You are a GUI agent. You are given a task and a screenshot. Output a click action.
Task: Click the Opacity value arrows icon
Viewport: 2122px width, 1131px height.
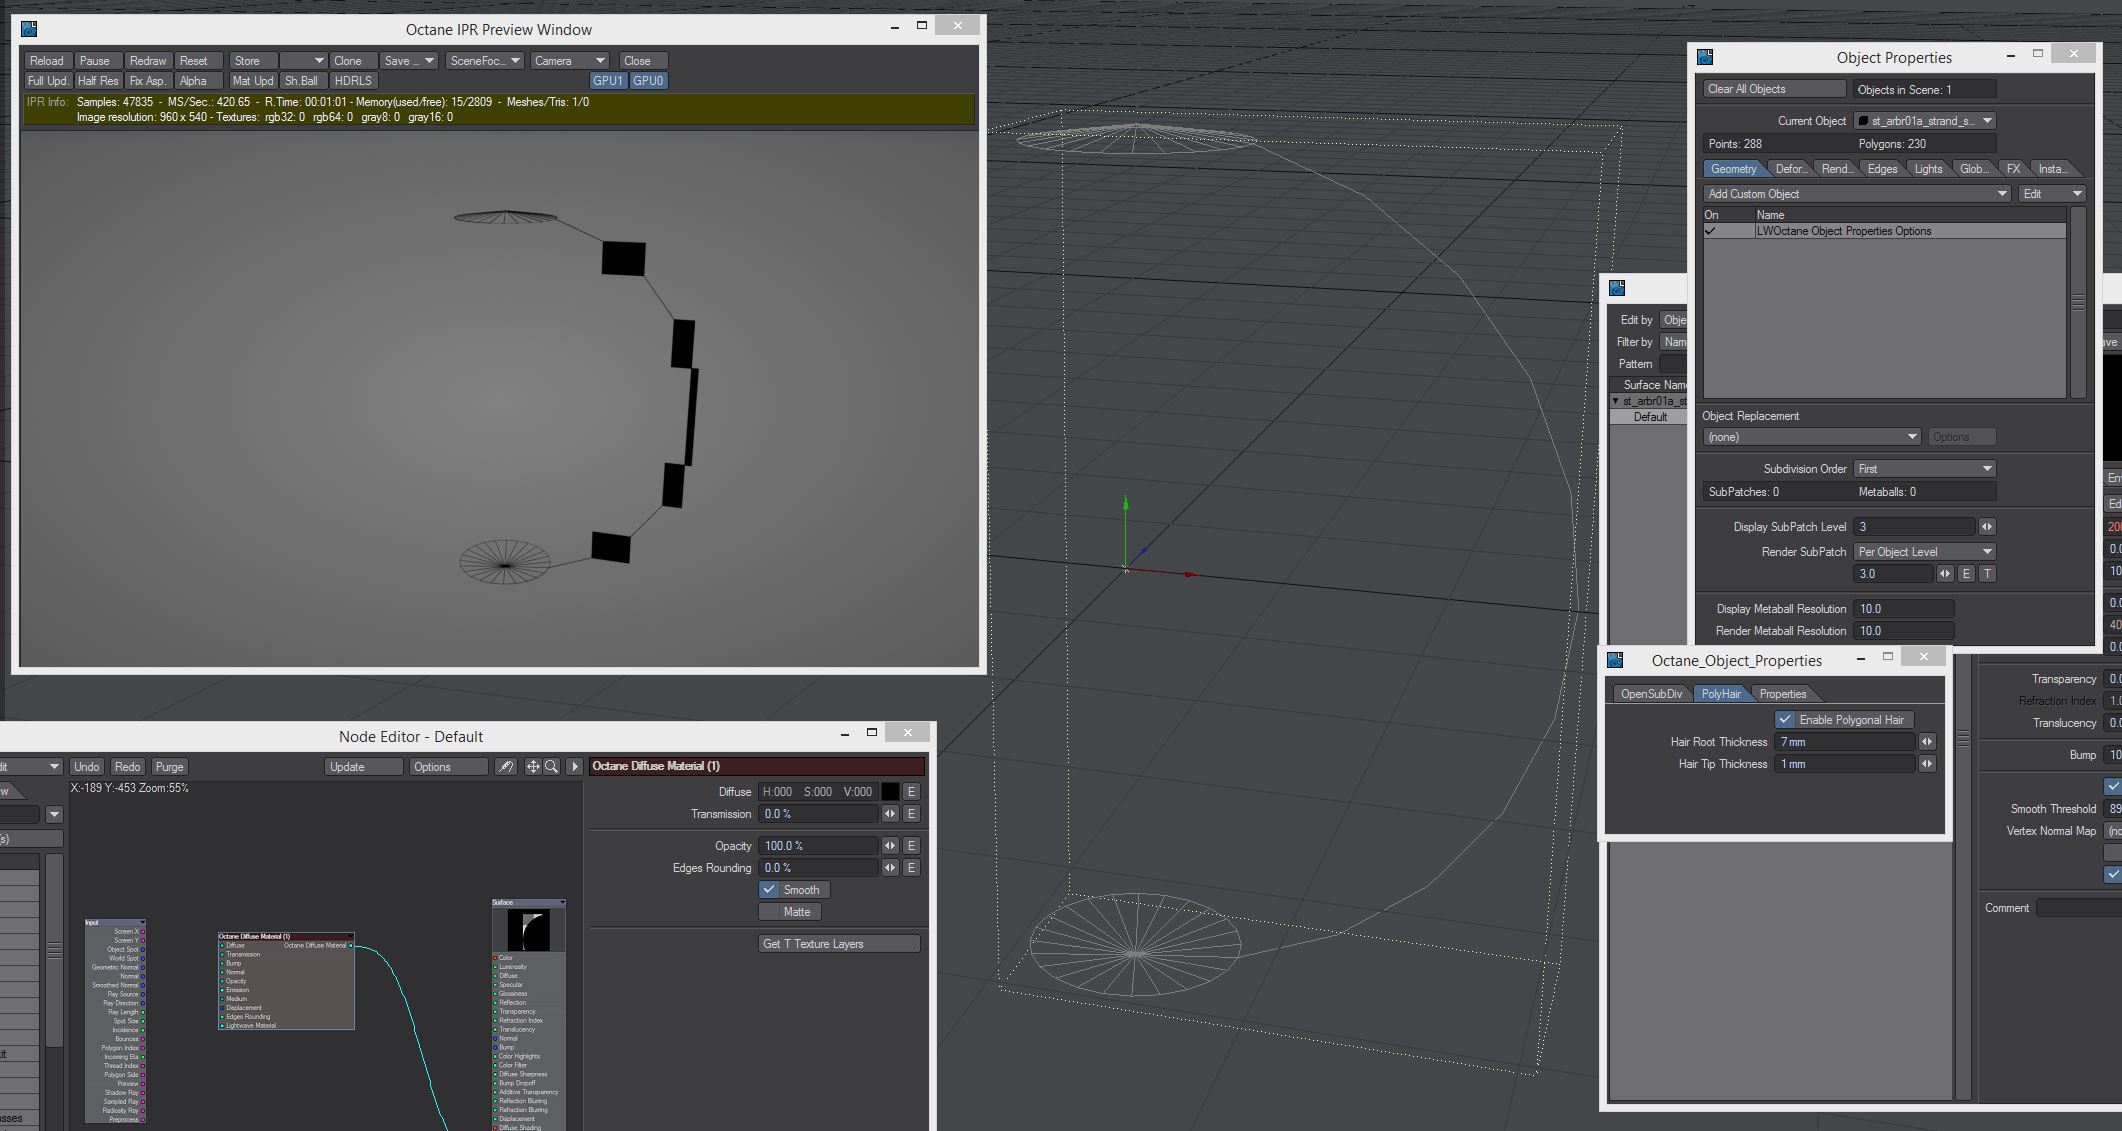(889, 846)
